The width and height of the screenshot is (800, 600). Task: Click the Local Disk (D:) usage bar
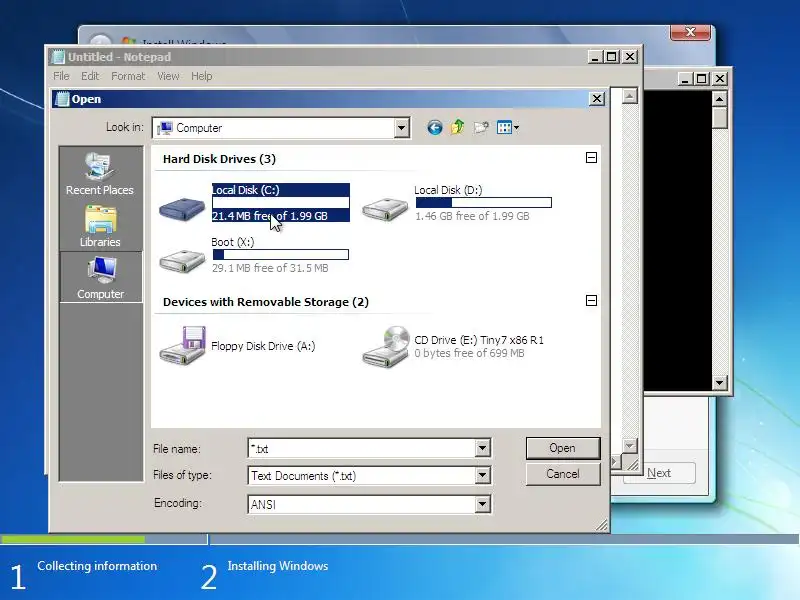(x=484, y=203)
